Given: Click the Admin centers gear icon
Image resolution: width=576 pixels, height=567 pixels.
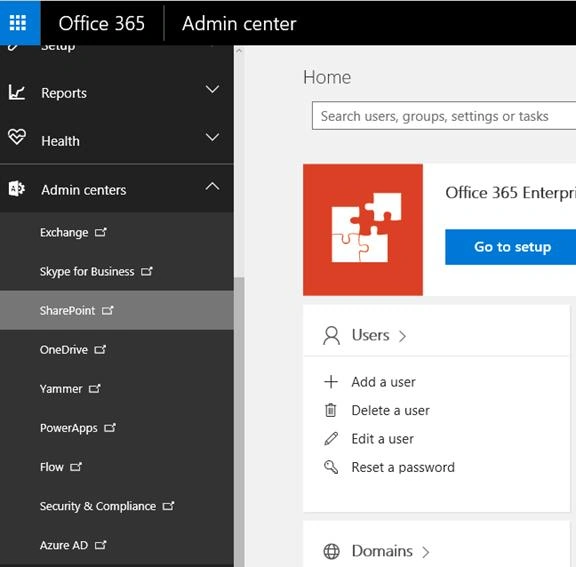Looking at the screenshot, I should (17, 189).
